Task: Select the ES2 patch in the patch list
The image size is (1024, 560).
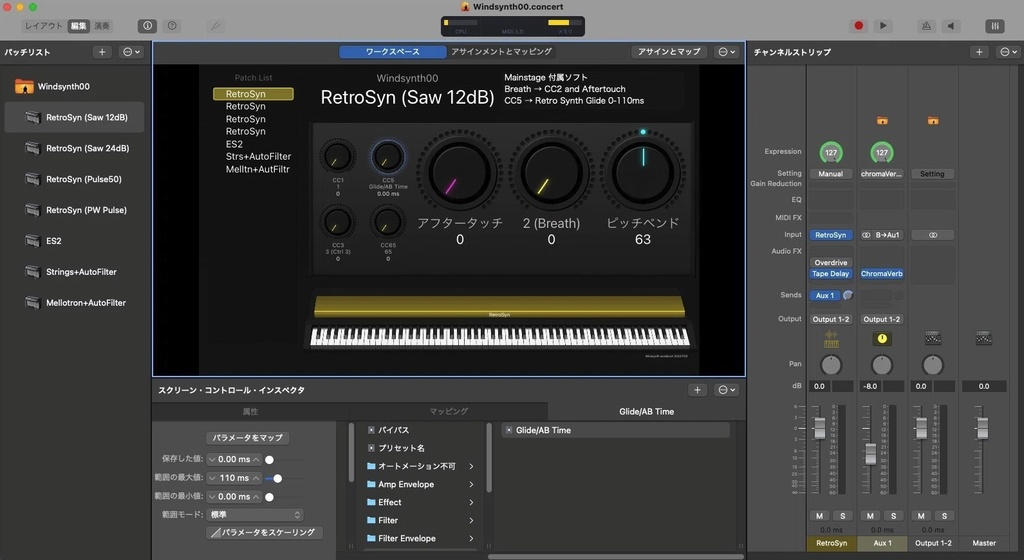Action: pyautogui.click(x=74, y=241)
